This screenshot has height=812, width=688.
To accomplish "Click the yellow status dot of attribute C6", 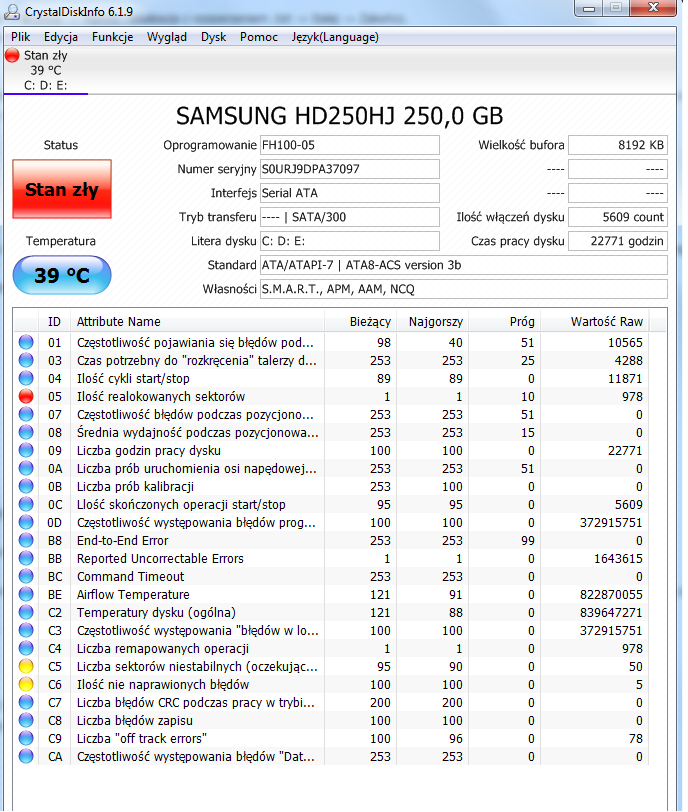I will tap(26, 685).
